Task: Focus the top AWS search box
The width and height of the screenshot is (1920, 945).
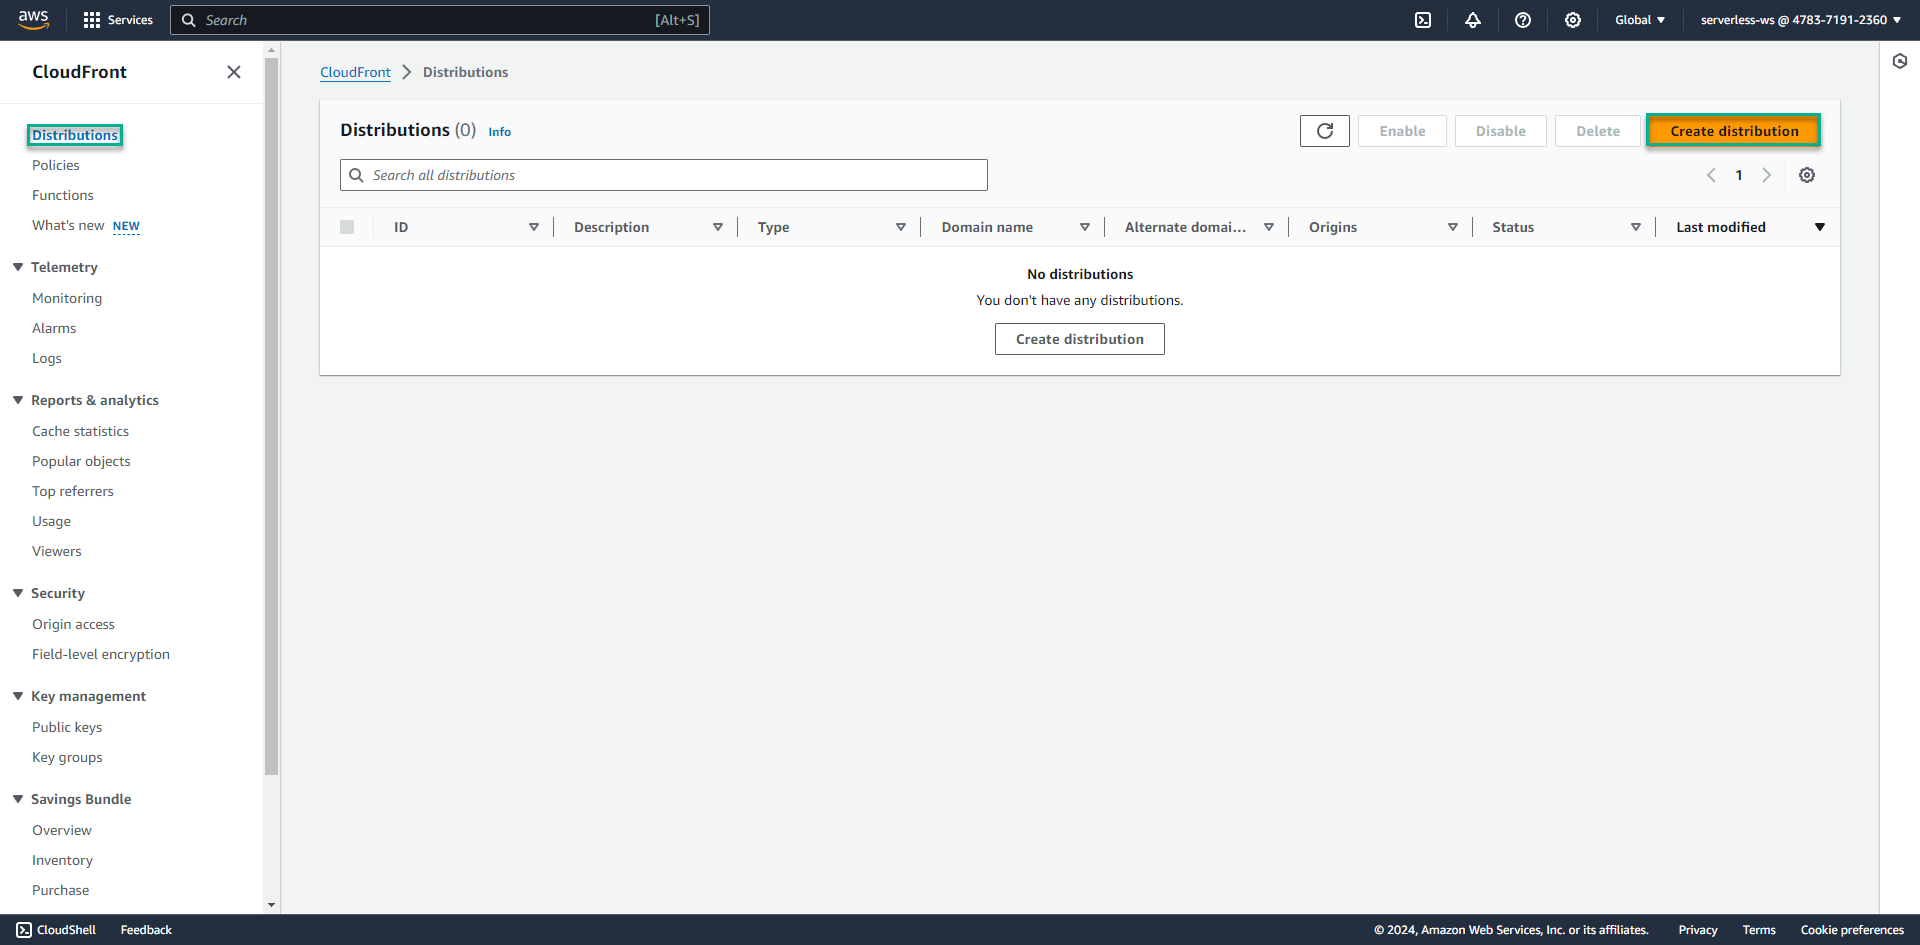Action: click(x=440, y=20)
